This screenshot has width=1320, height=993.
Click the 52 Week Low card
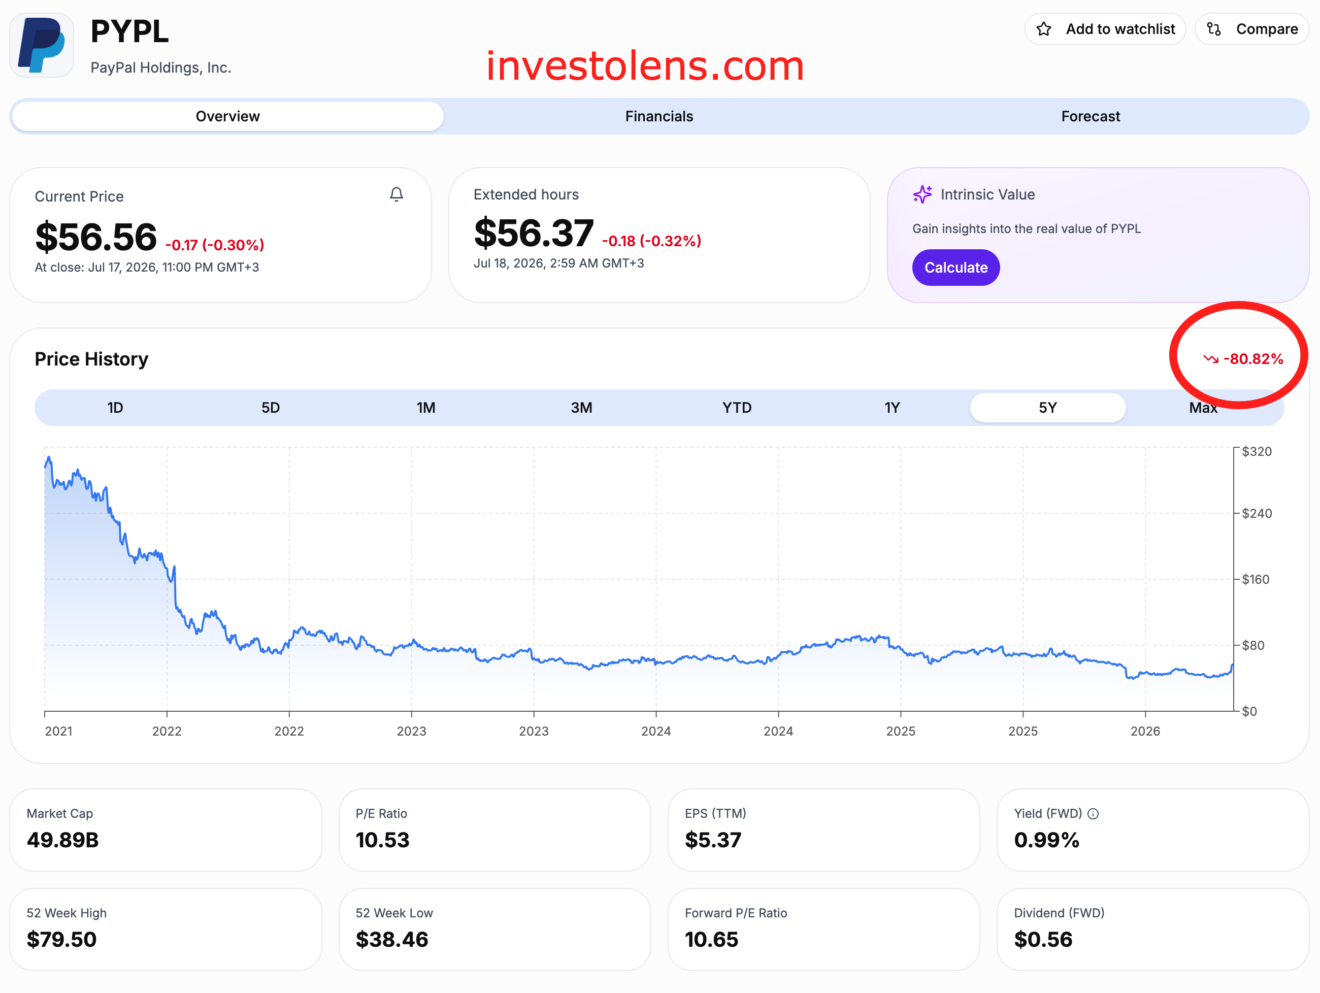tap(495, 929)
